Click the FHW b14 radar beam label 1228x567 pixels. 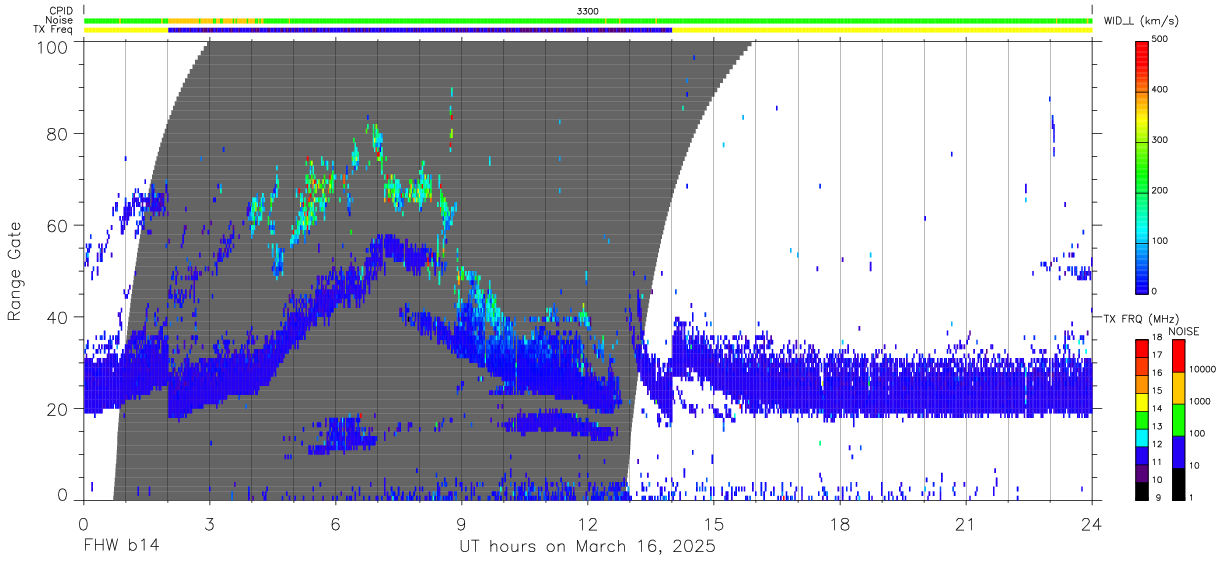tap(121, 547)
